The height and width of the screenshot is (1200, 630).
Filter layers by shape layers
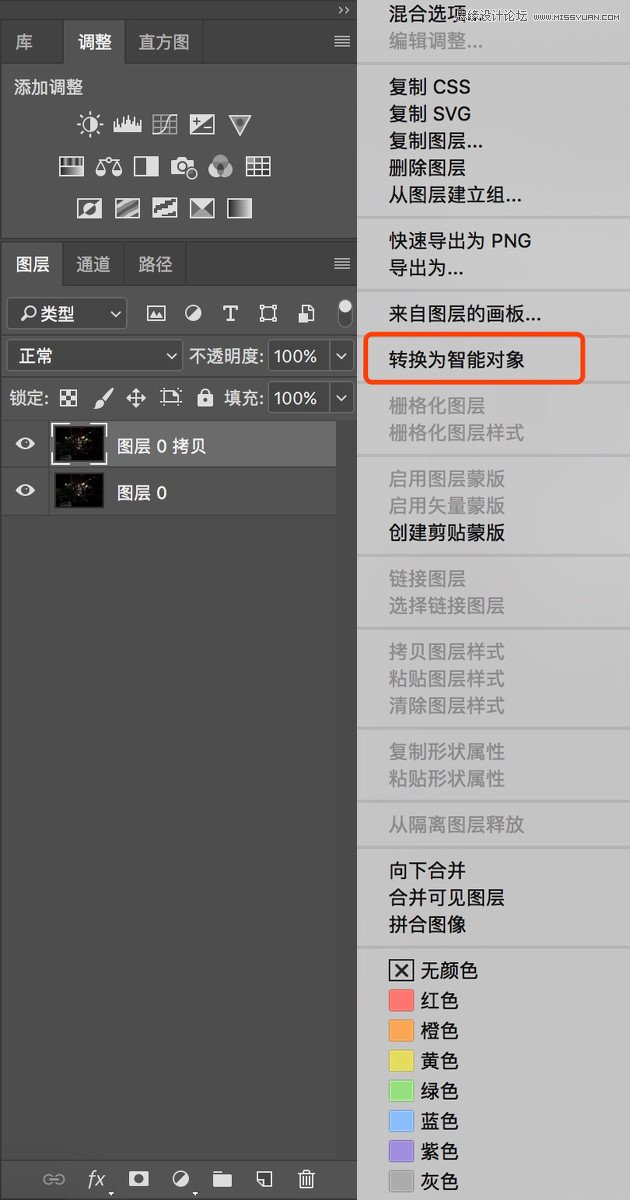point(268,314)
